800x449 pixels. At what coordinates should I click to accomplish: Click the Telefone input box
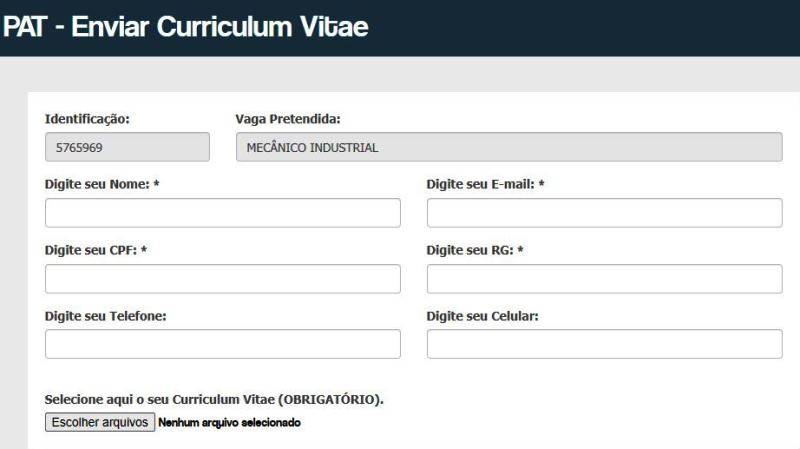(x=222, y=344)
